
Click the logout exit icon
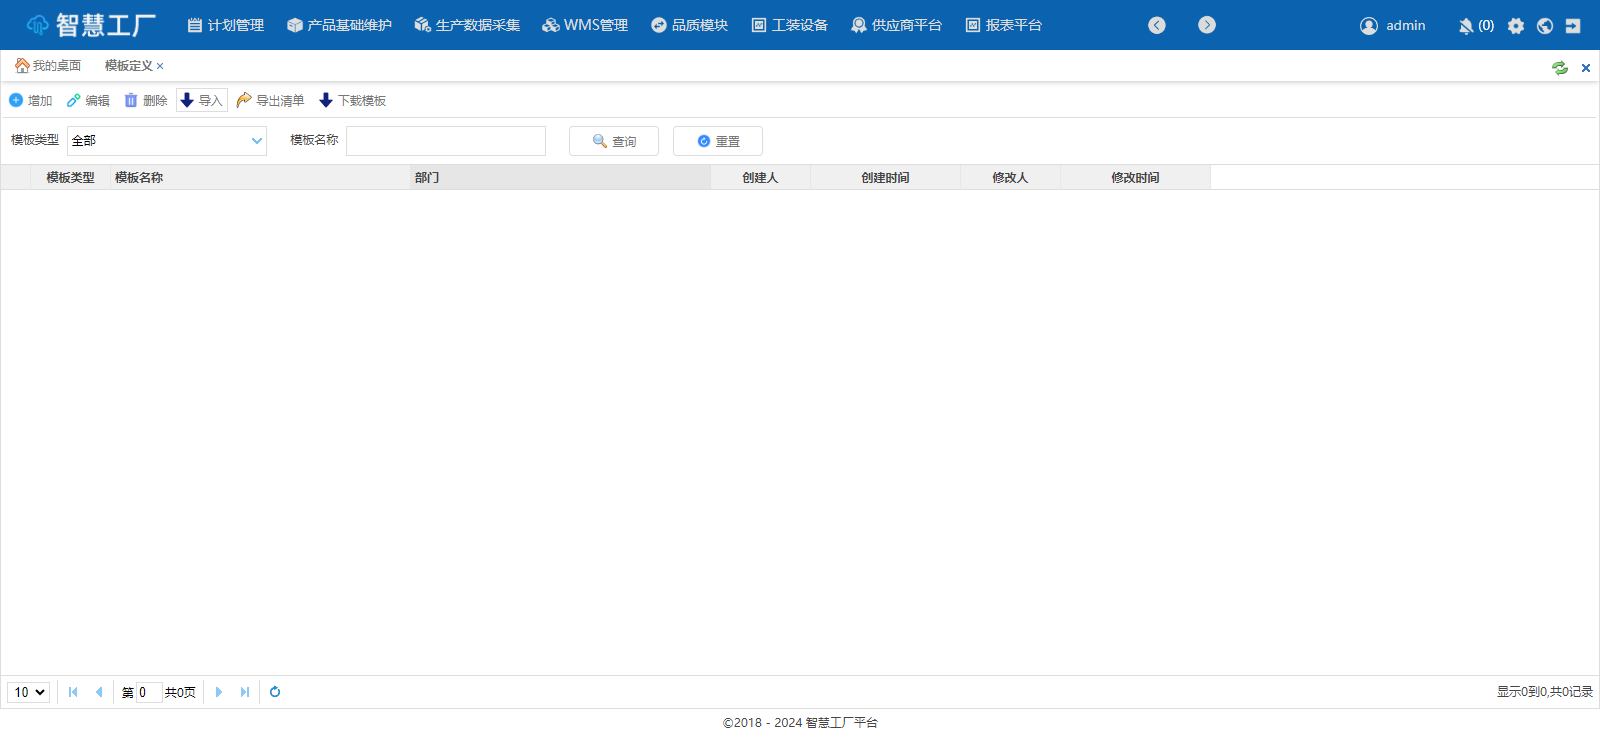pos(1573,26)
